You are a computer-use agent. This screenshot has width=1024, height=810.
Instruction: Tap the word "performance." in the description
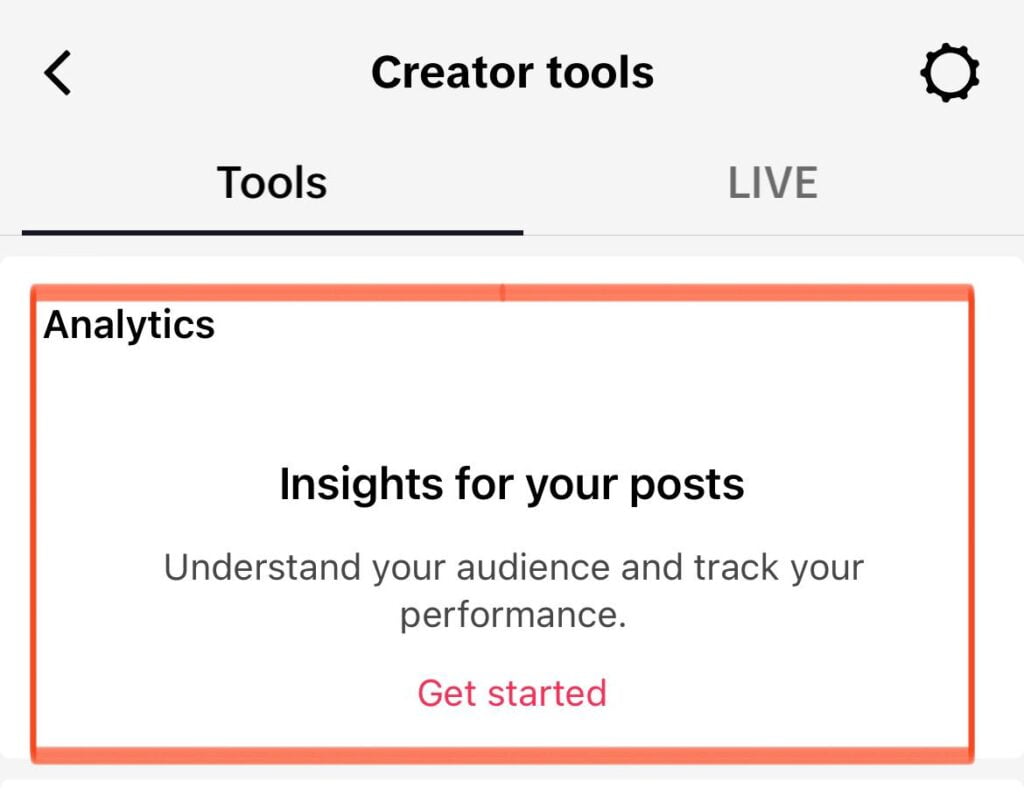(512, 615)
